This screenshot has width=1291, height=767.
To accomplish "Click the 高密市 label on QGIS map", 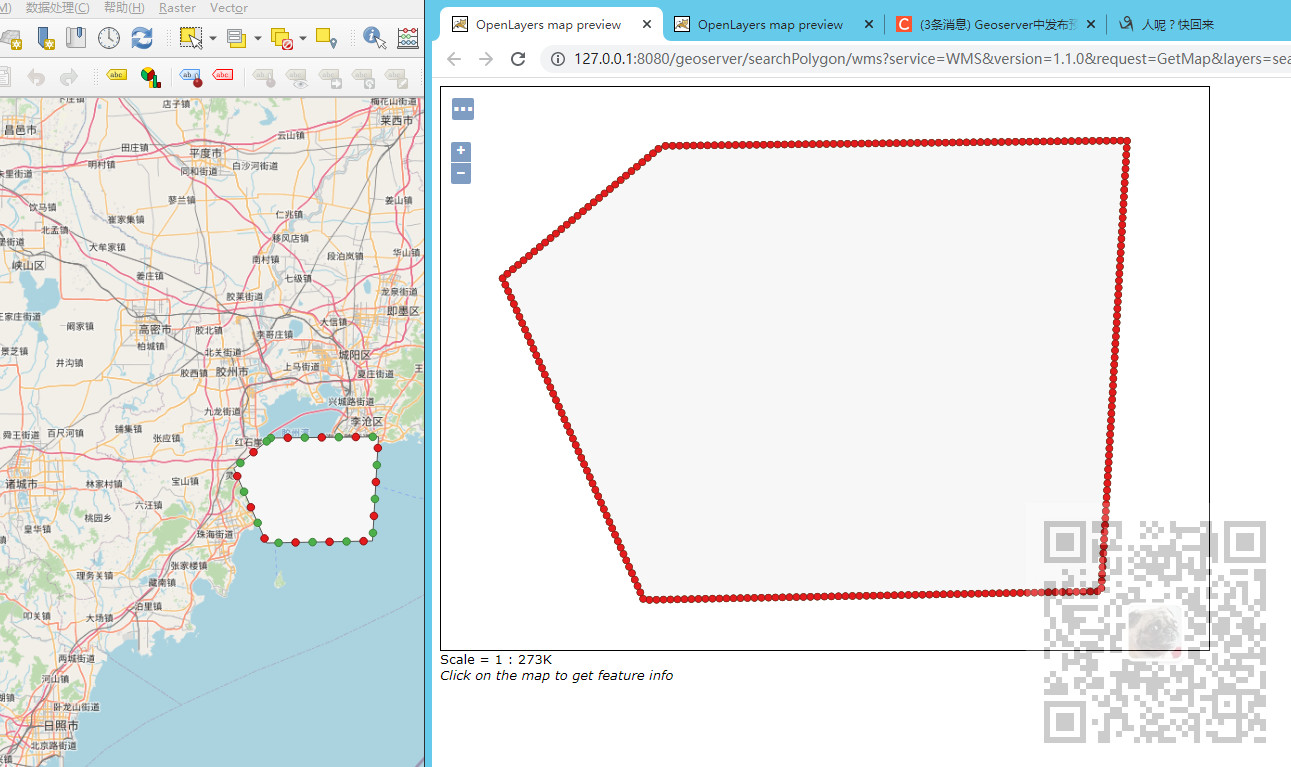I will (155, 330).
